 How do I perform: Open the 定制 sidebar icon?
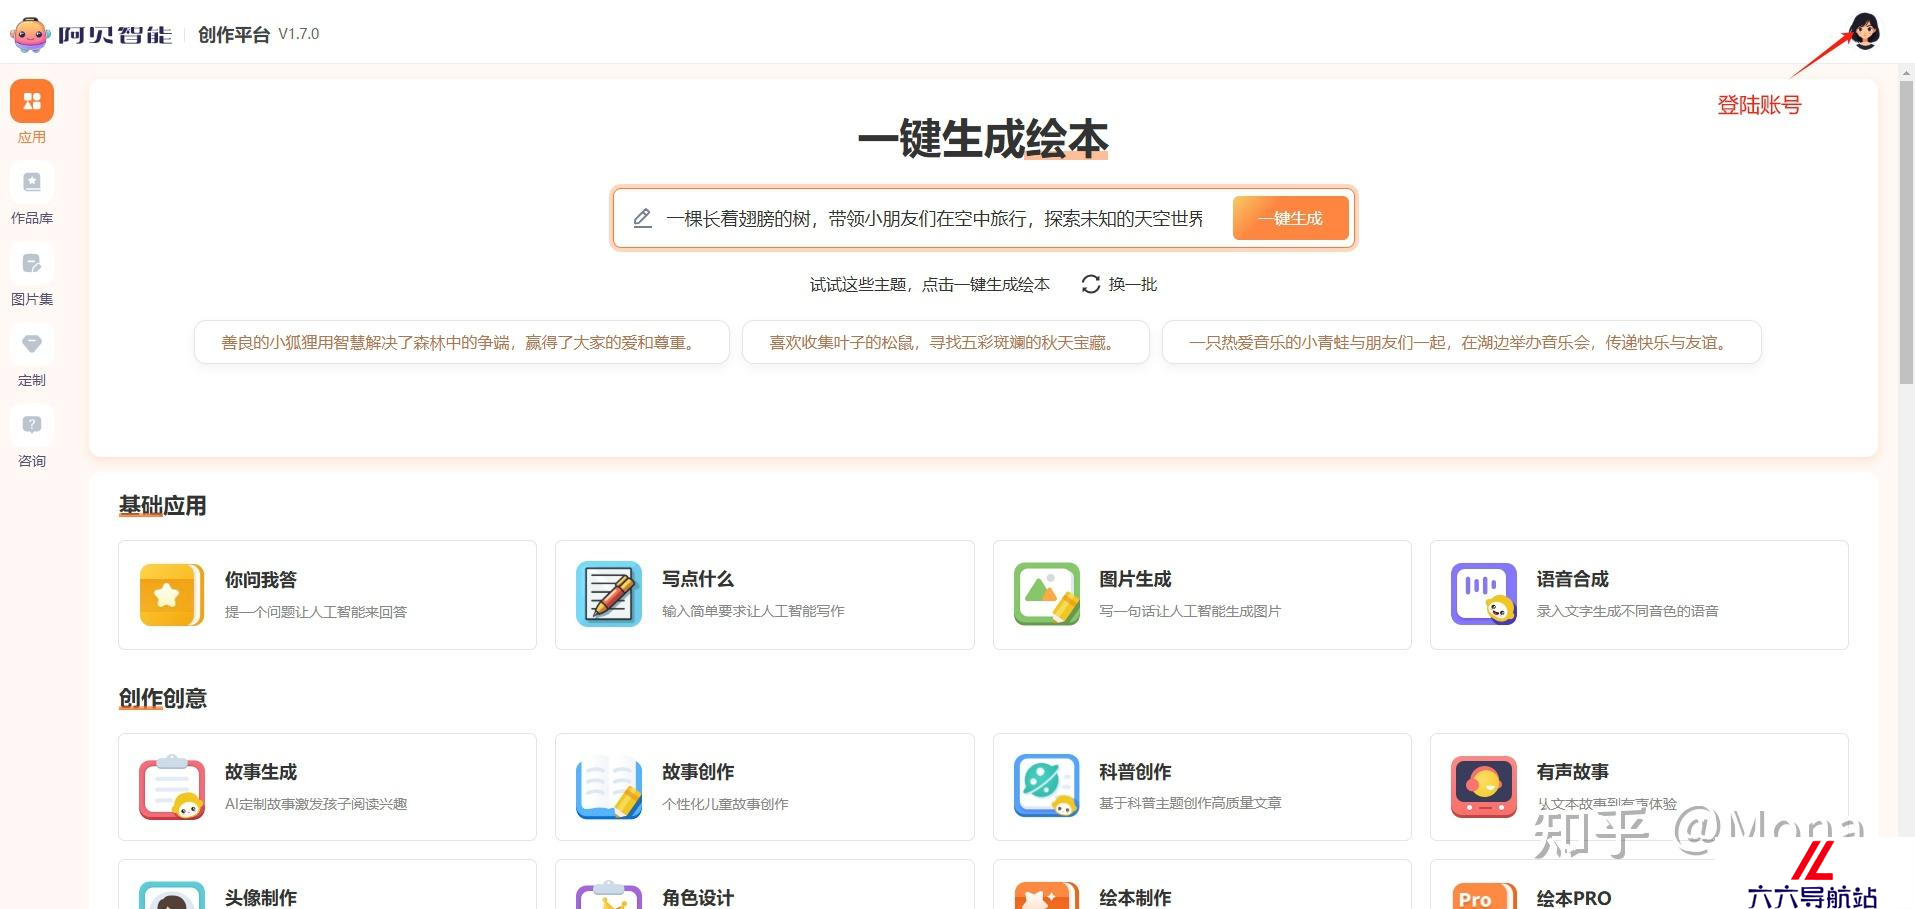tap(32, 344)
